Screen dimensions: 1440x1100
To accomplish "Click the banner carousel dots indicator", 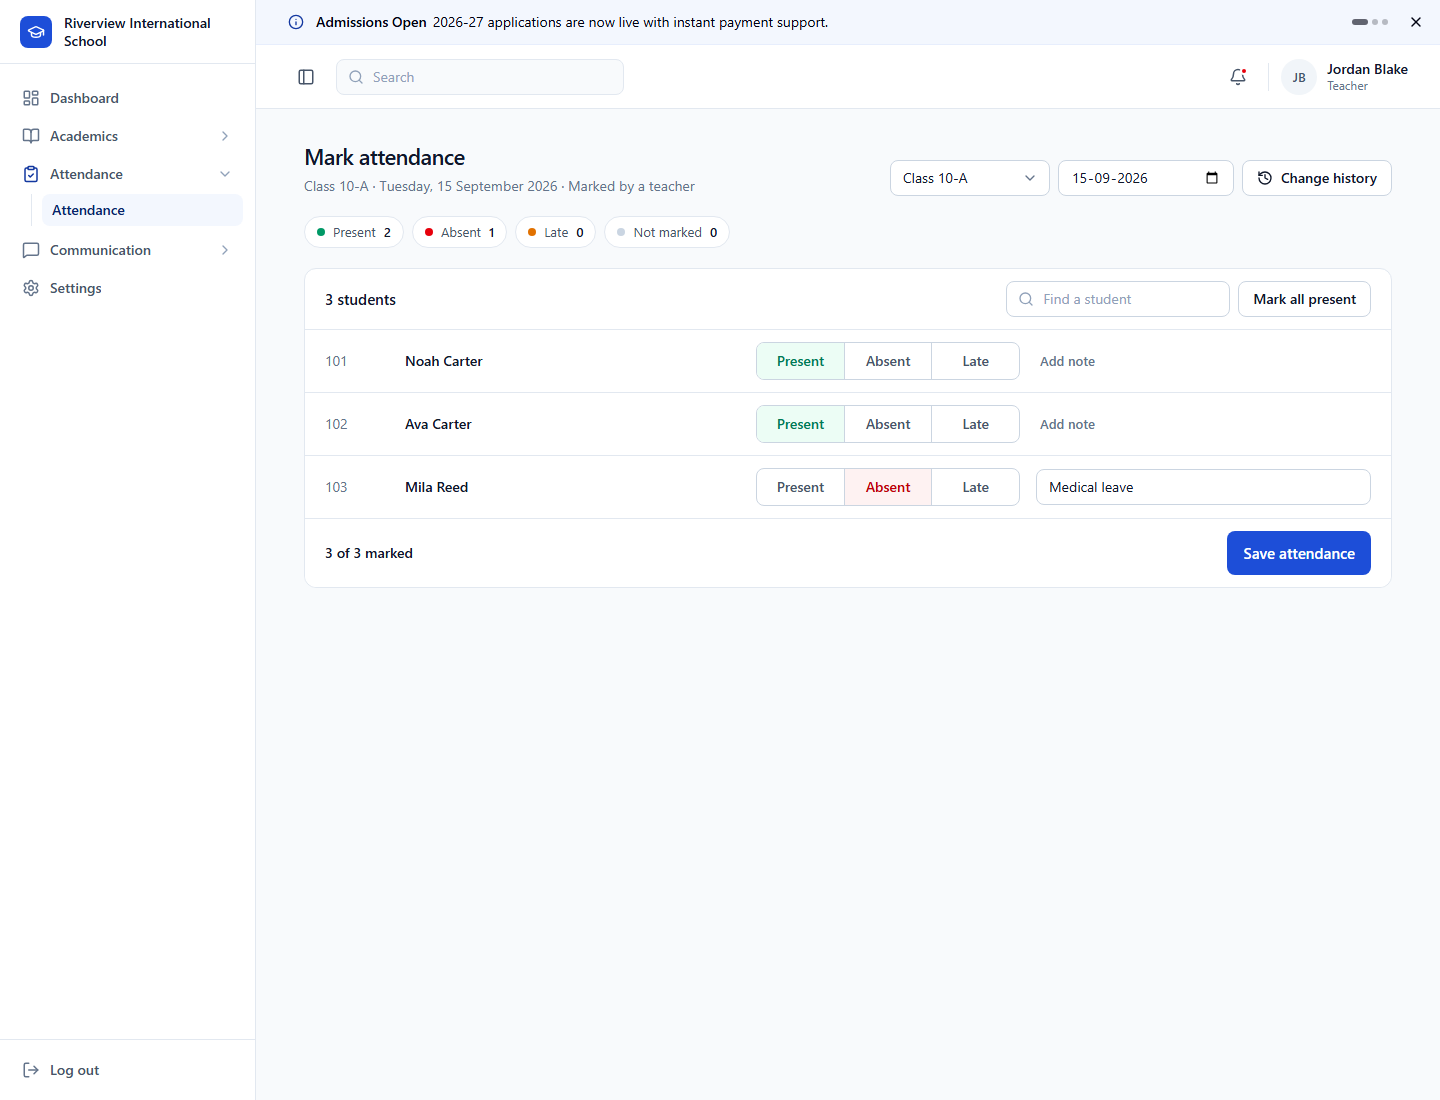I will click(x=1370, y=22).
